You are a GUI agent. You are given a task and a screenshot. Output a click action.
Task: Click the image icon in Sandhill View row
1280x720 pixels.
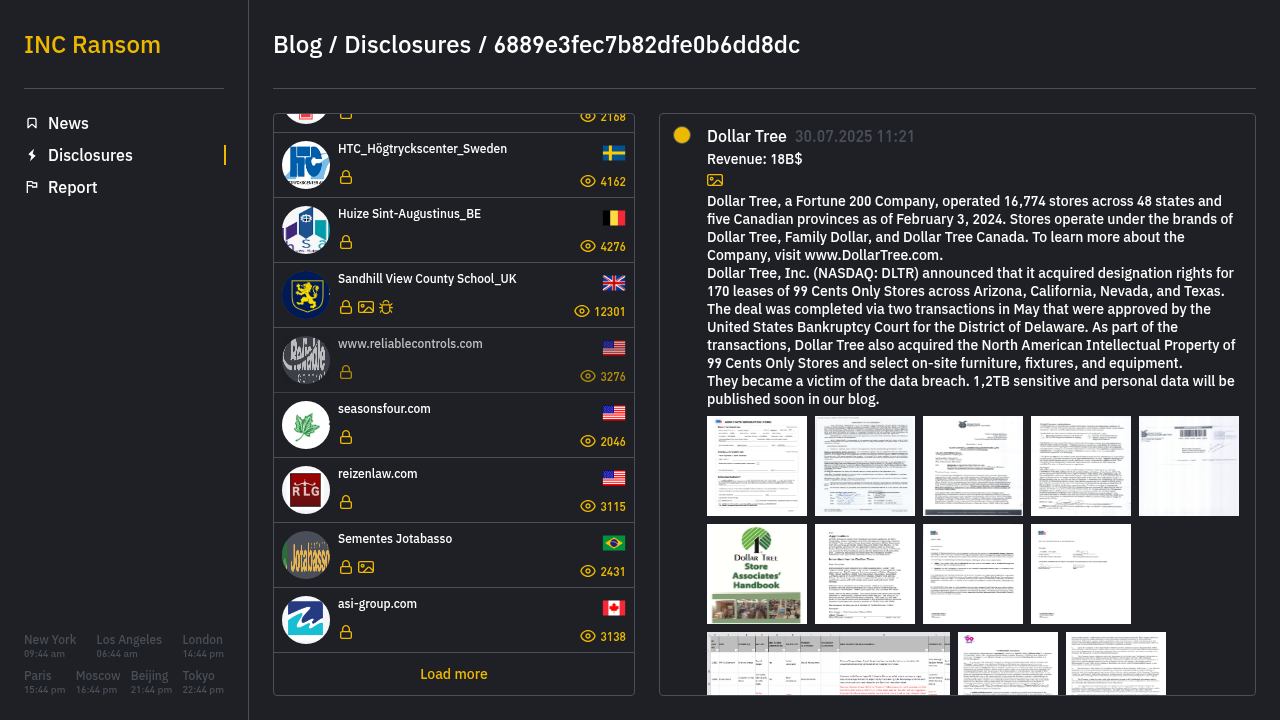click(x=366, y=307)
